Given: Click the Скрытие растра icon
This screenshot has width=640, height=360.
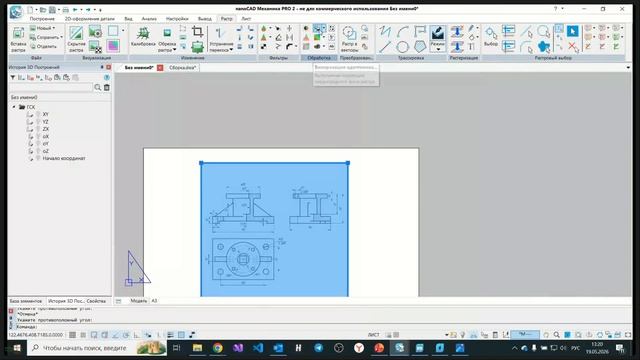Looking at the screenshot, I should click(x=76, y=33).
